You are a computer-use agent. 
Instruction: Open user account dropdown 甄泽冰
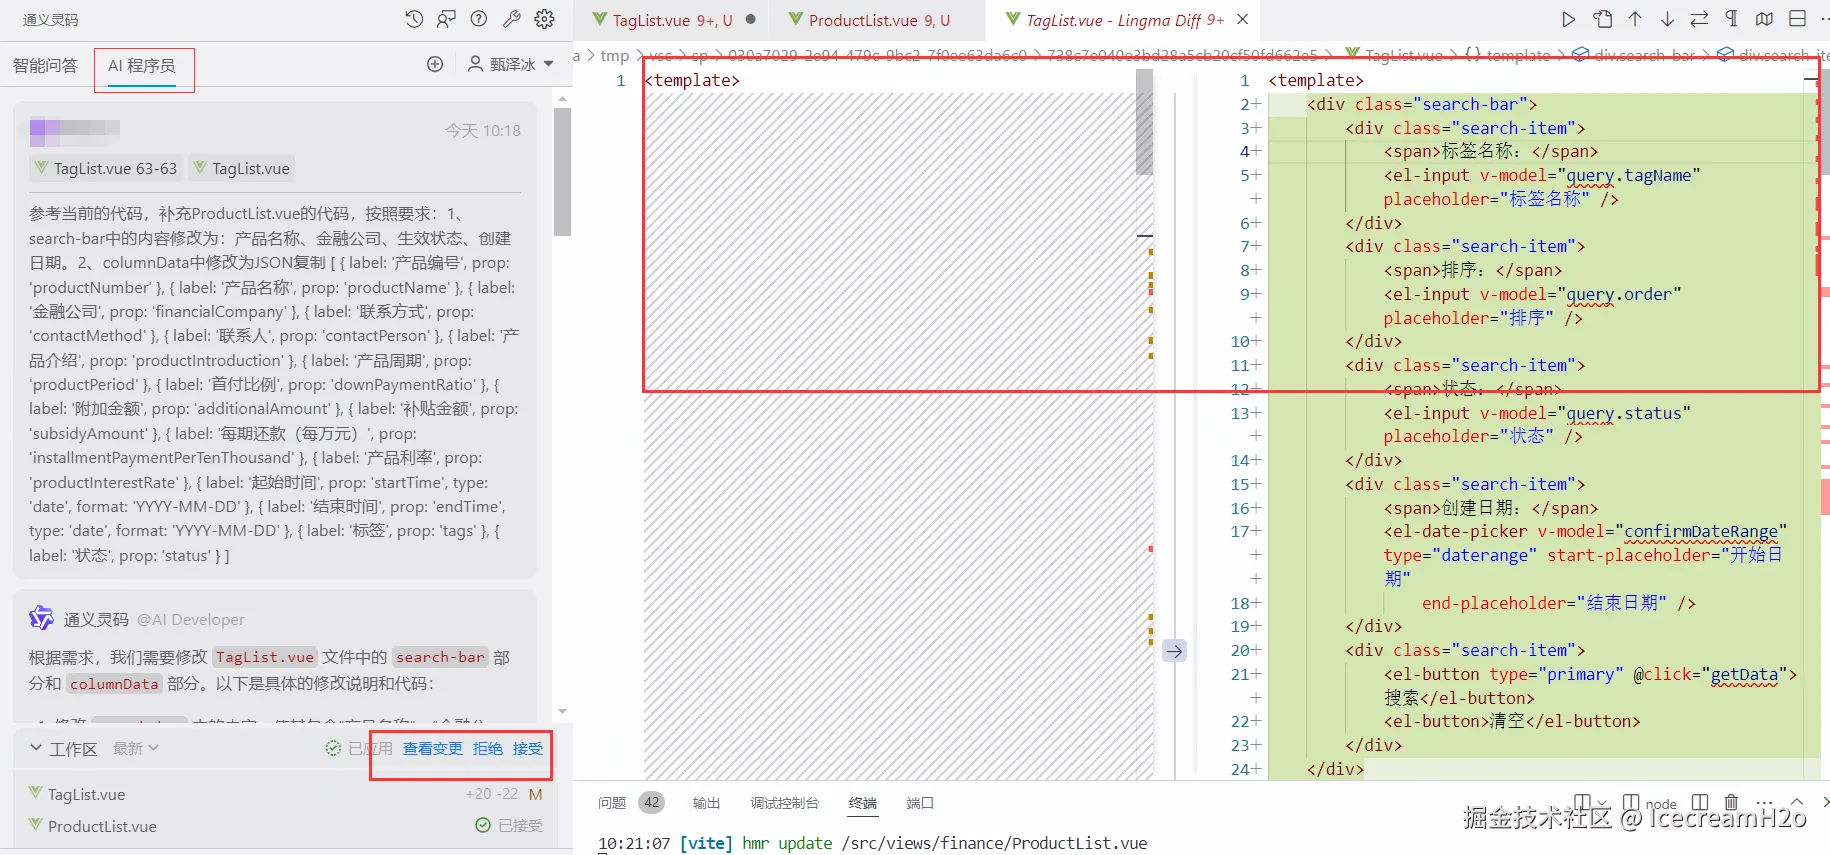point(511,64)
